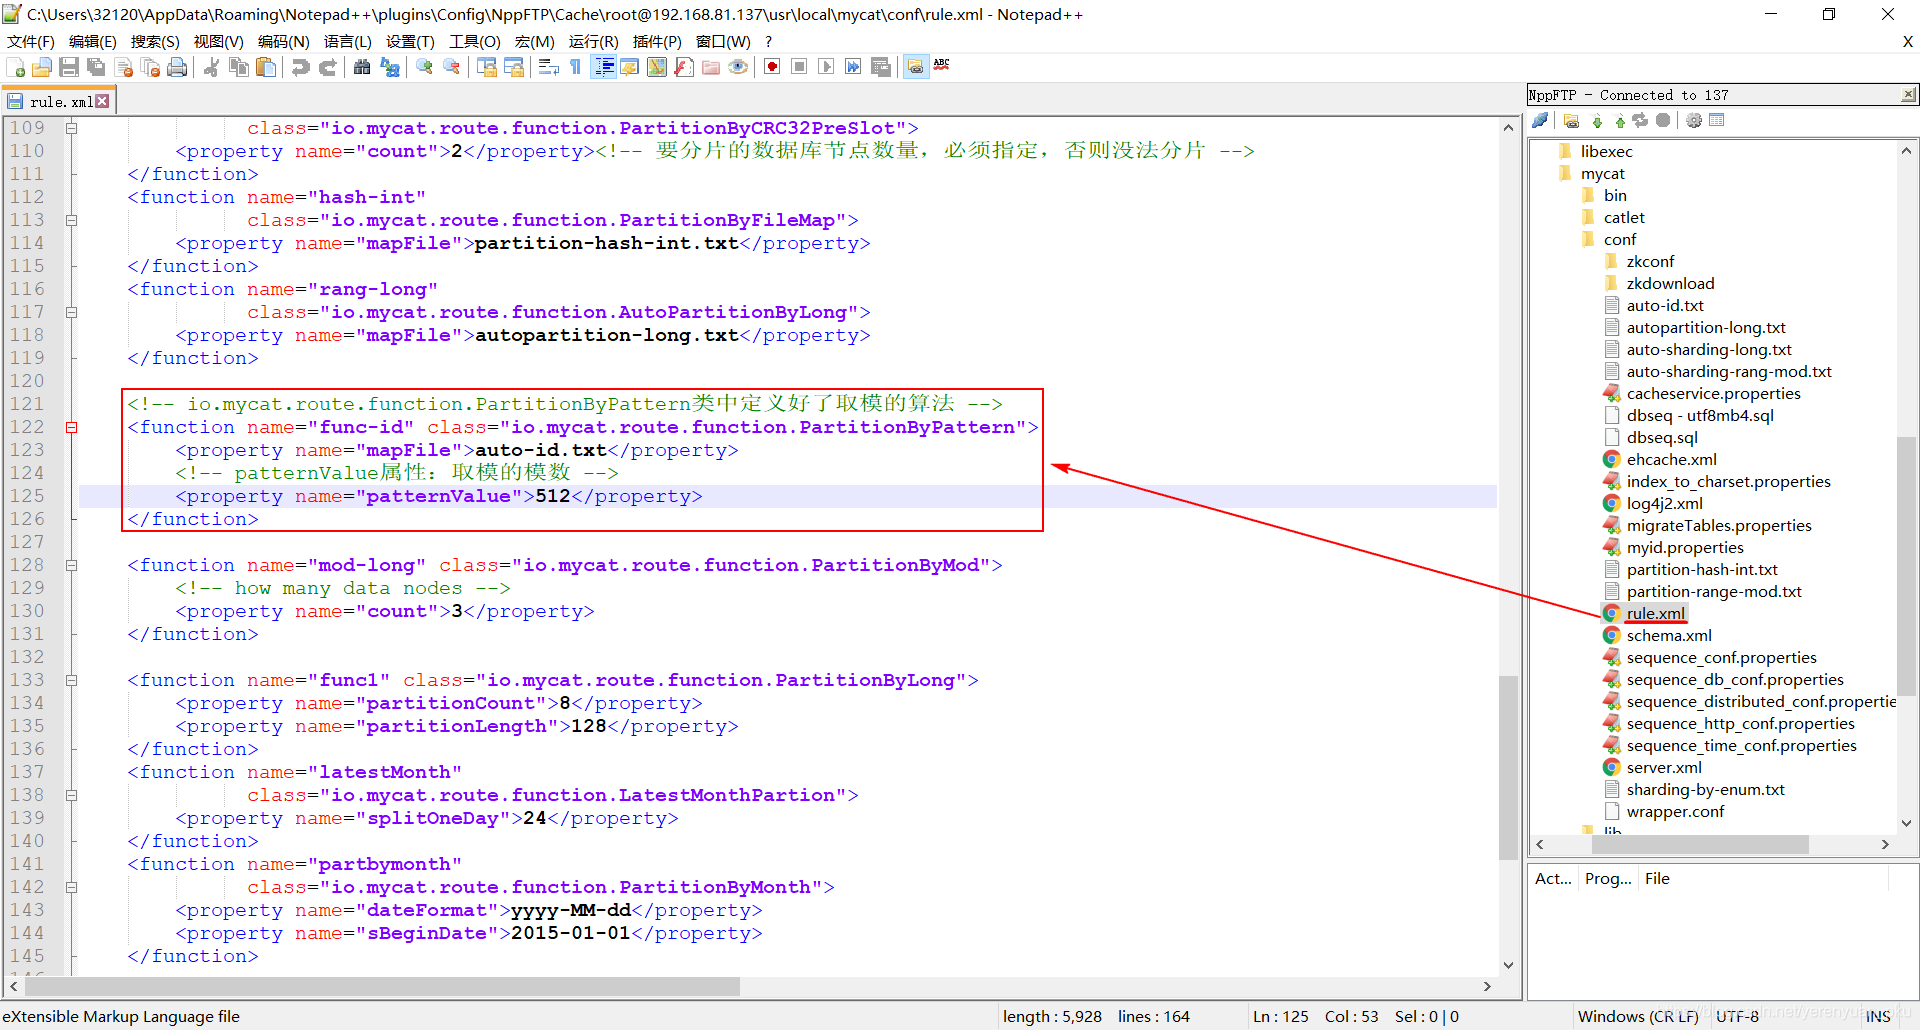
Task: Collapse the fold at line 142
Action: pos(72,887)
